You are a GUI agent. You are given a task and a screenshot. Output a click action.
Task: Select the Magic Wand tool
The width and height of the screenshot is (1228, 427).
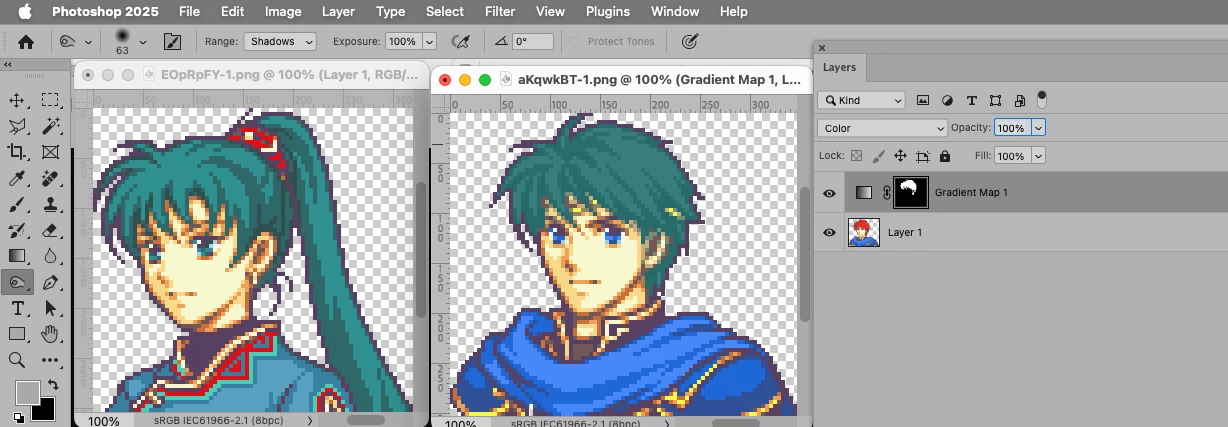(50, 126)
